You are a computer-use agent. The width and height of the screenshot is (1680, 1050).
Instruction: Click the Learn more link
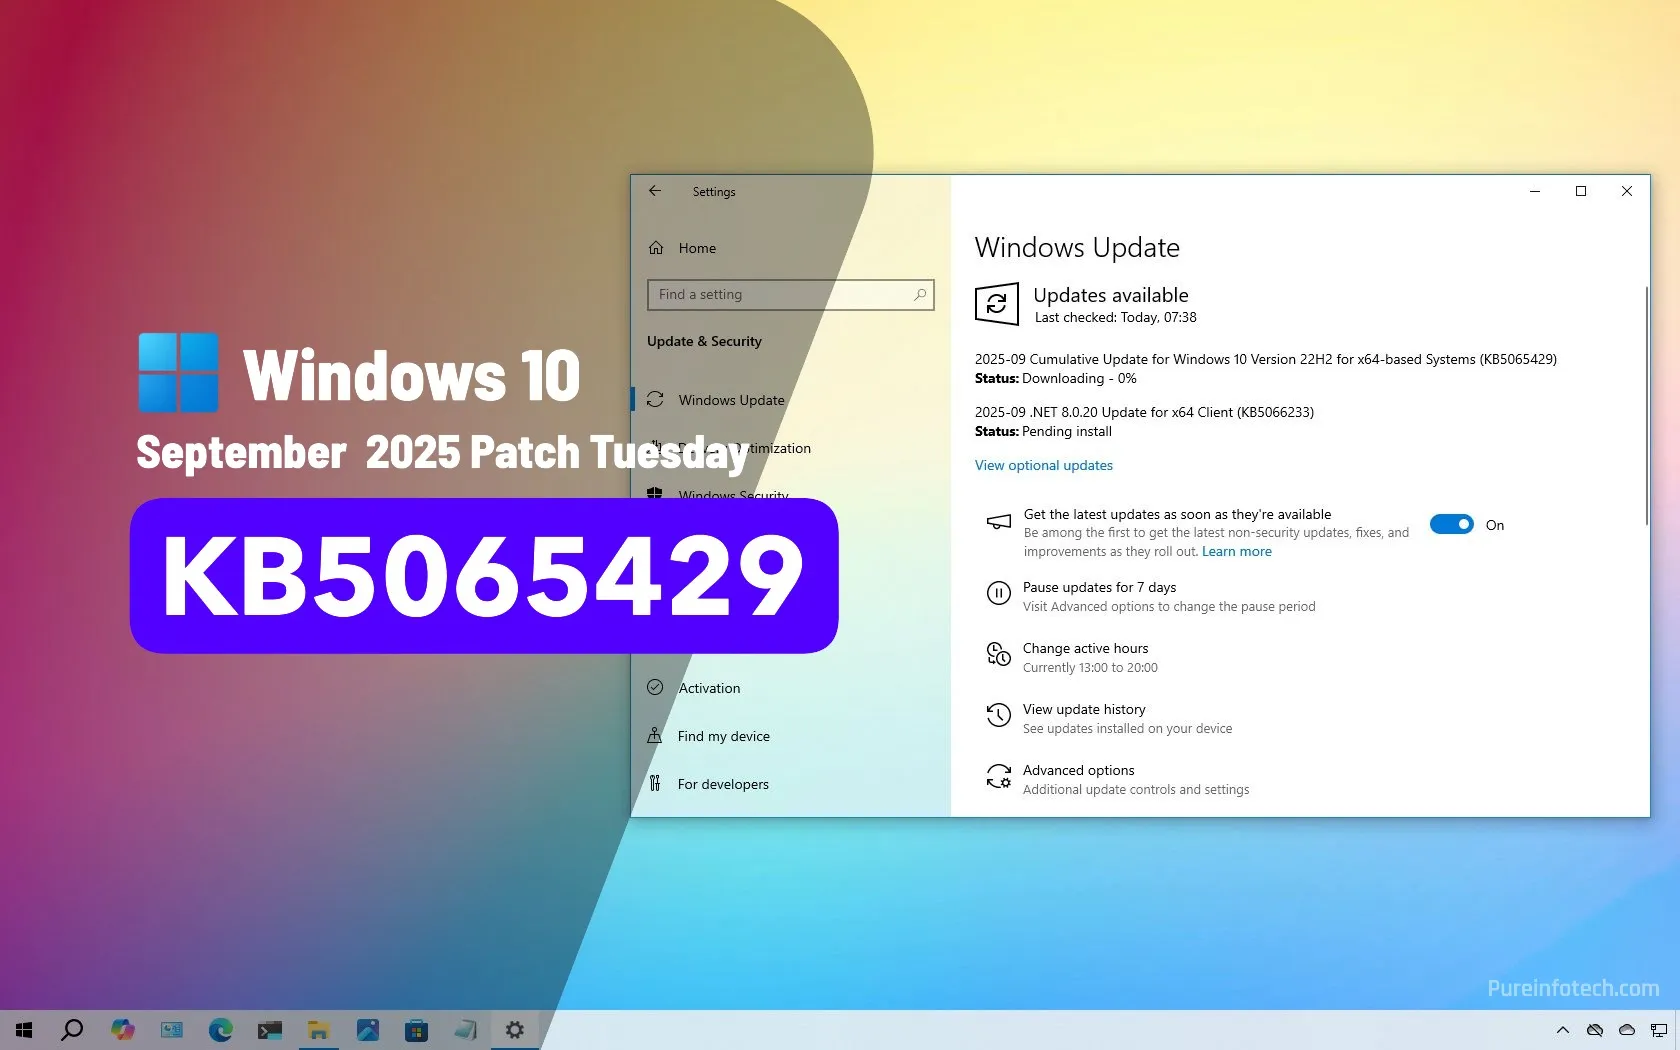[1236, 552]
